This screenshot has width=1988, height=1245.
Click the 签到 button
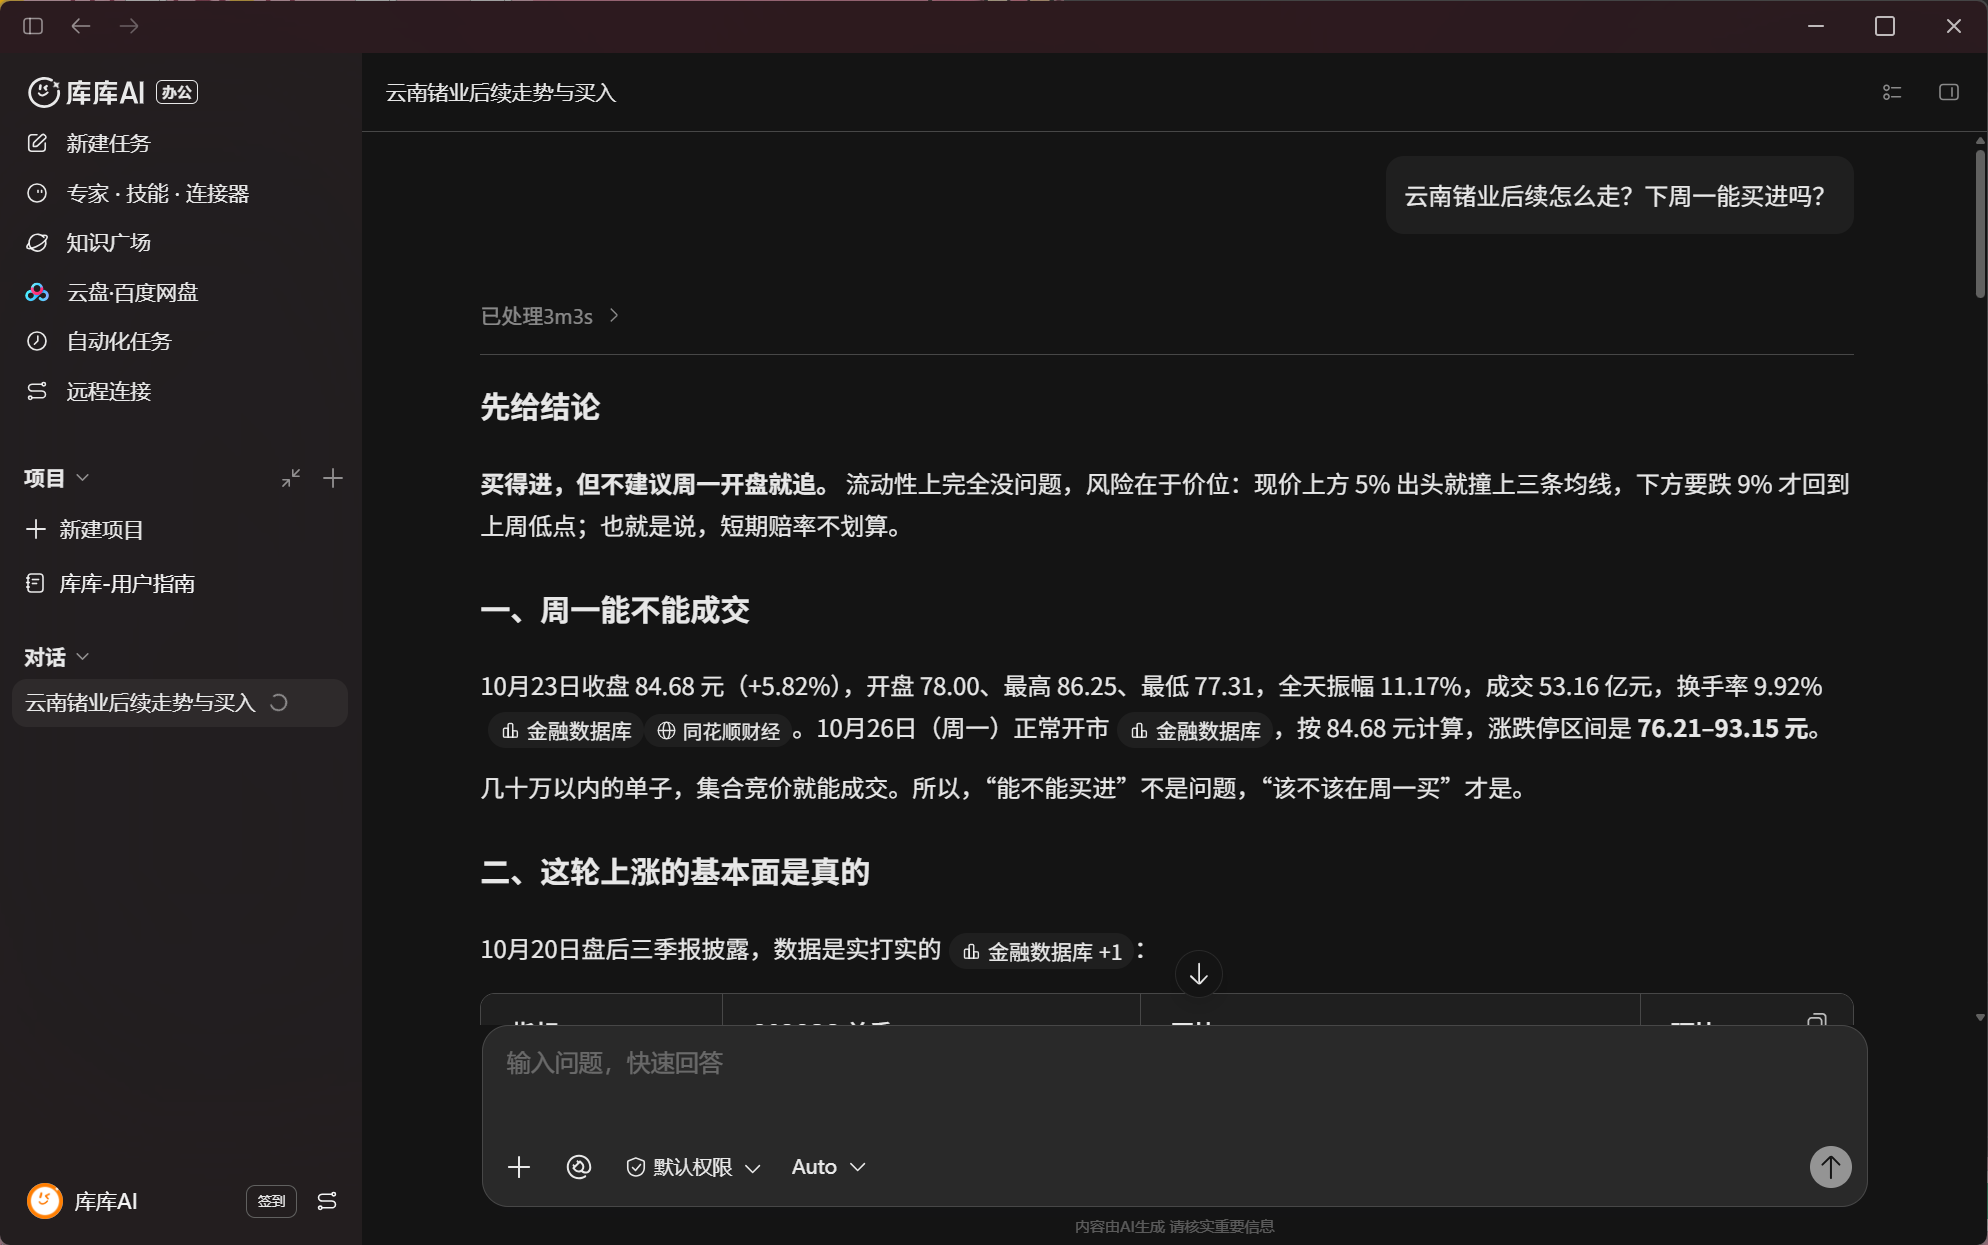[271, 1201]
